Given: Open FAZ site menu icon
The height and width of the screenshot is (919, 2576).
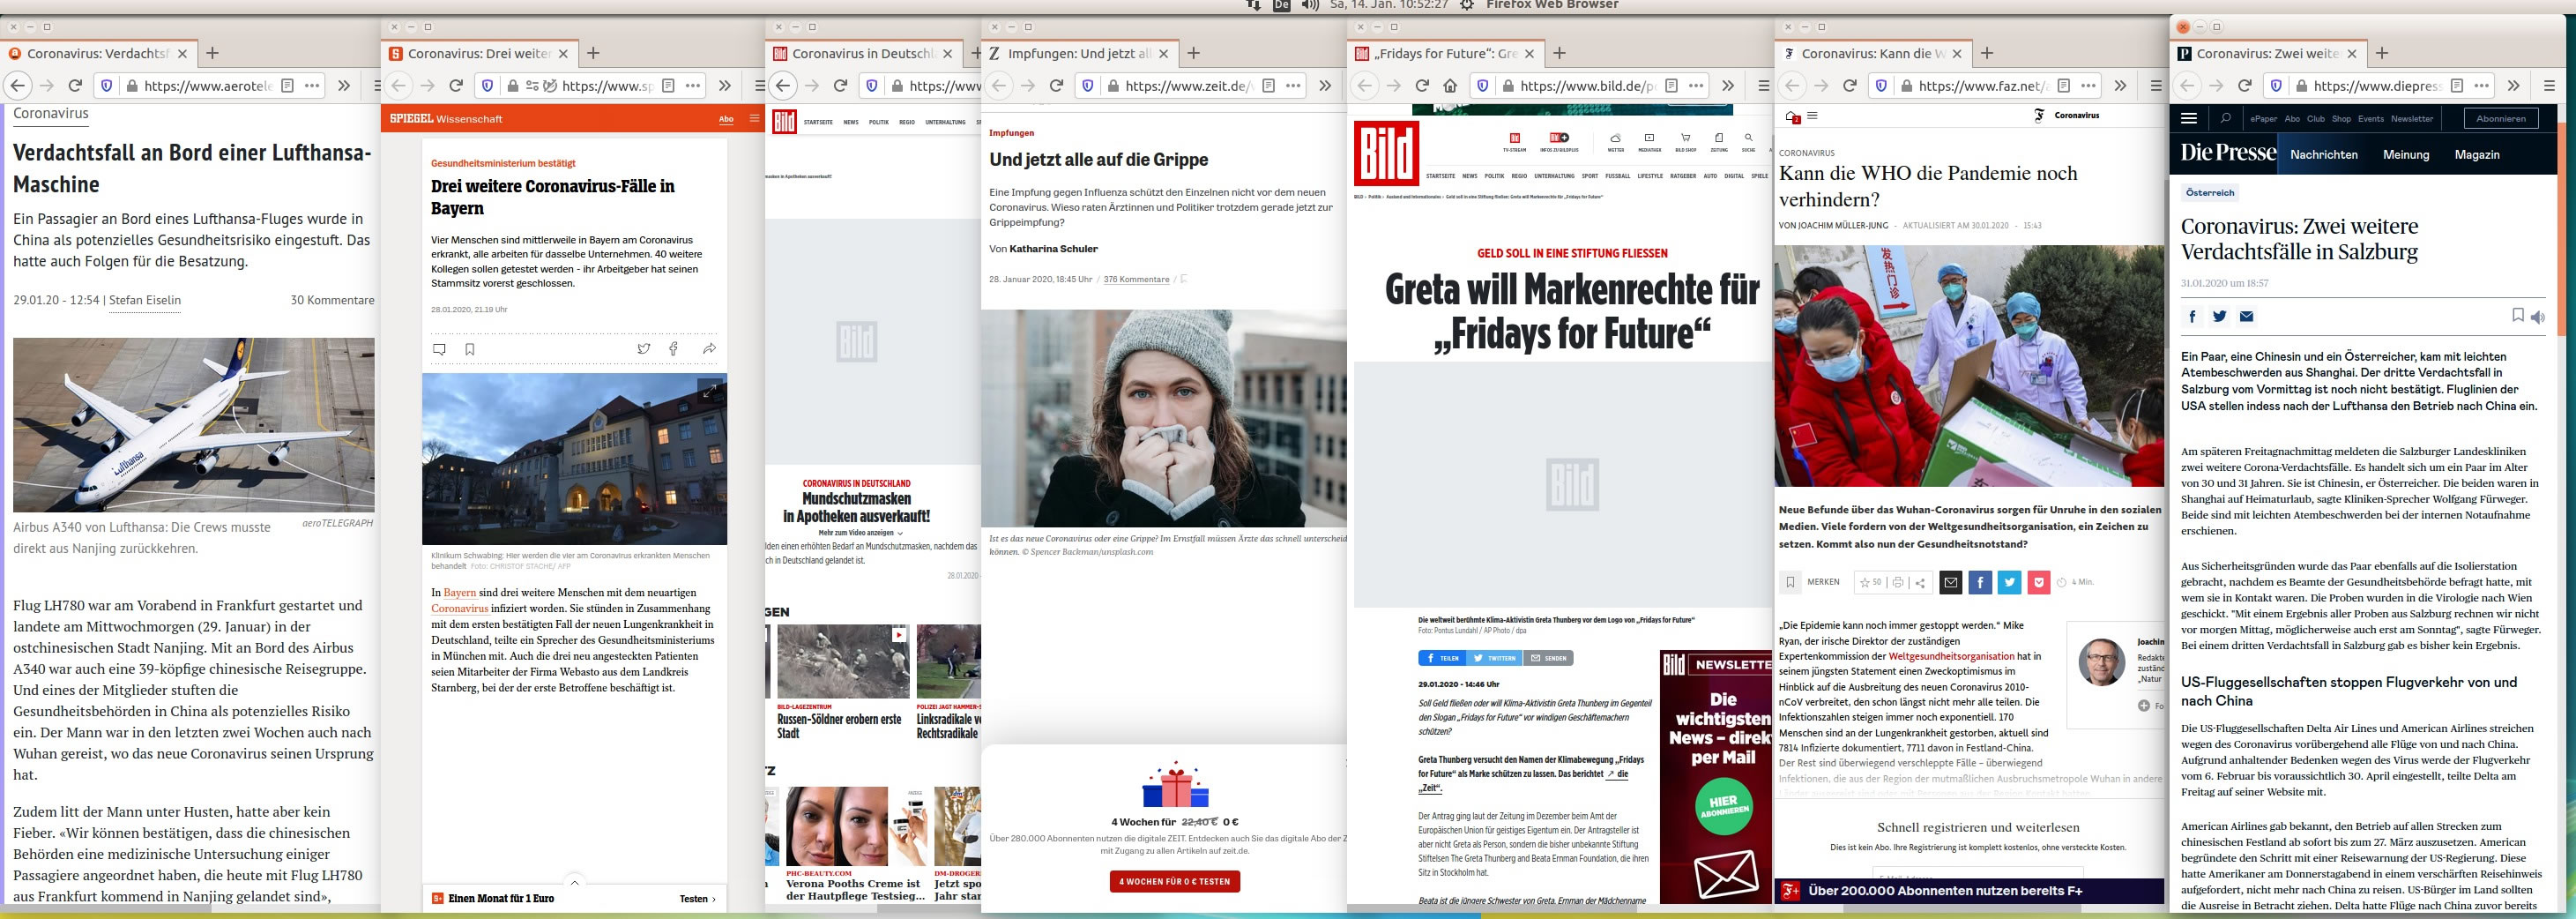Looking at the screenshot, I should 1812,116.
